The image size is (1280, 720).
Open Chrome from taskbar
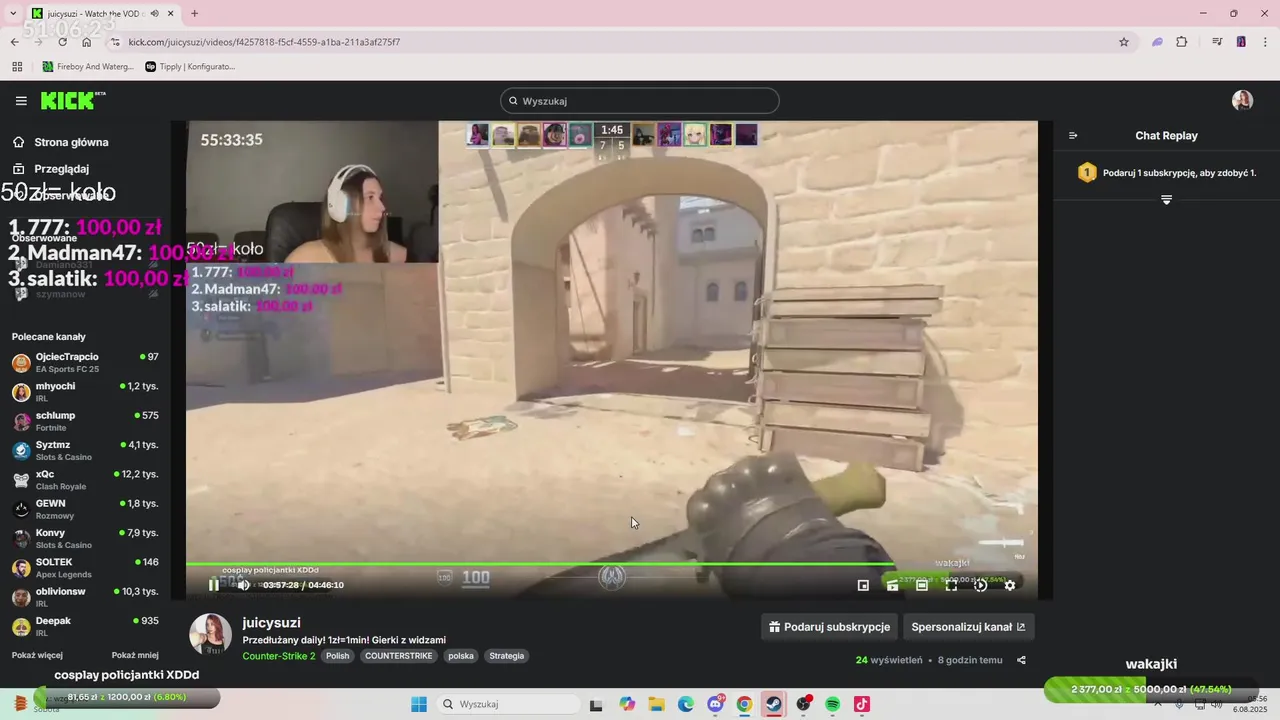(x=744, y=704)
